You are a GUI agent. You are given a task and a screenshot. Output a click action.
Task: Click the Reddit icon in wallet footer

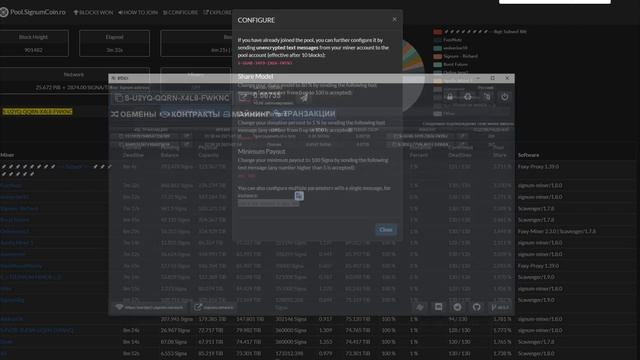pyautogui.click(x=457, y=307)
